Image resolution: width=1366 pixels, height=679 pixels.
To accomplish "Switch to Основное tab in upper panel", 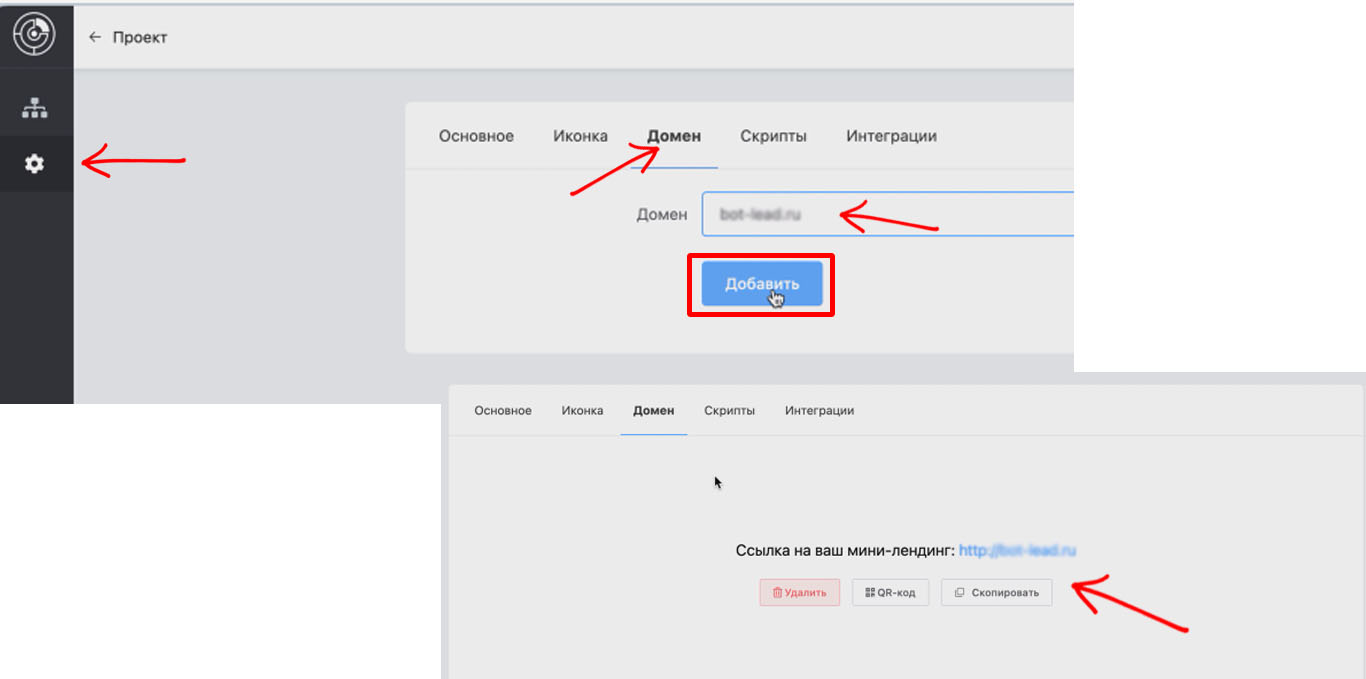I will pyautogui.click(x=476, y=136).
